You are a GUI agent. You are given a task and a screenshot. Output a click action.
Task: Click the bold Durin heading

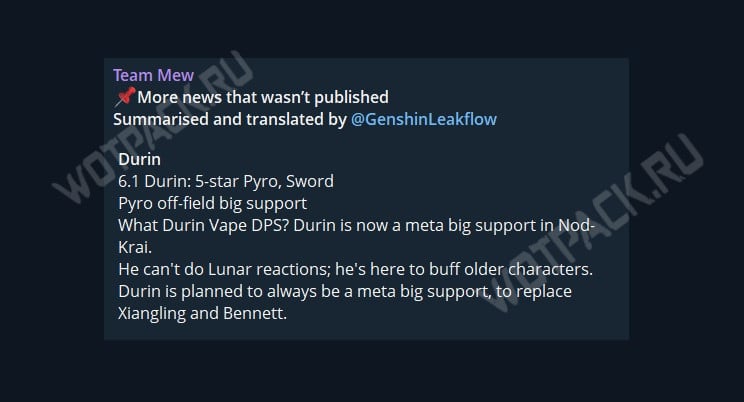(x=140, y=159)
